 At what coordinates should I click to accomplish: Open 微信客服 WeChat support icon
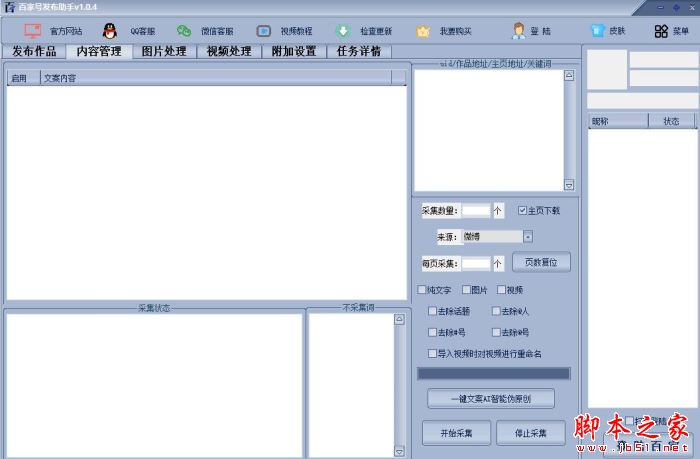184,31
